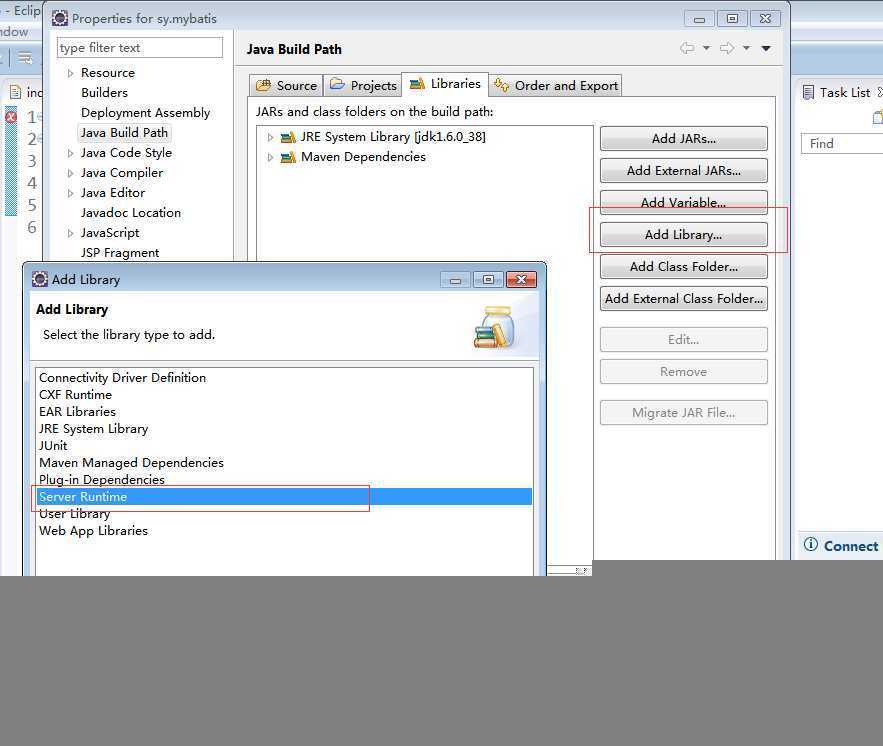Expand the Java Editor tree item

click(70, 193)
